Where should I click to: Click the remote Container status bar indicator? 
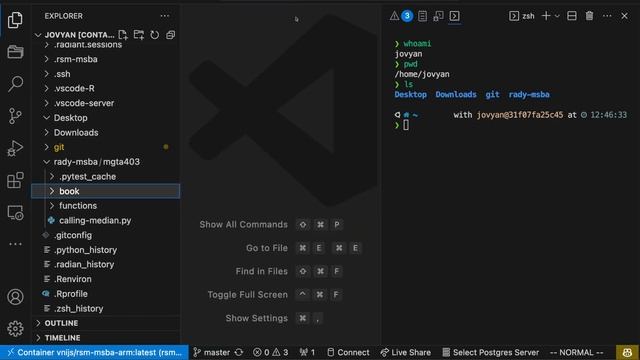click(94, 352)
